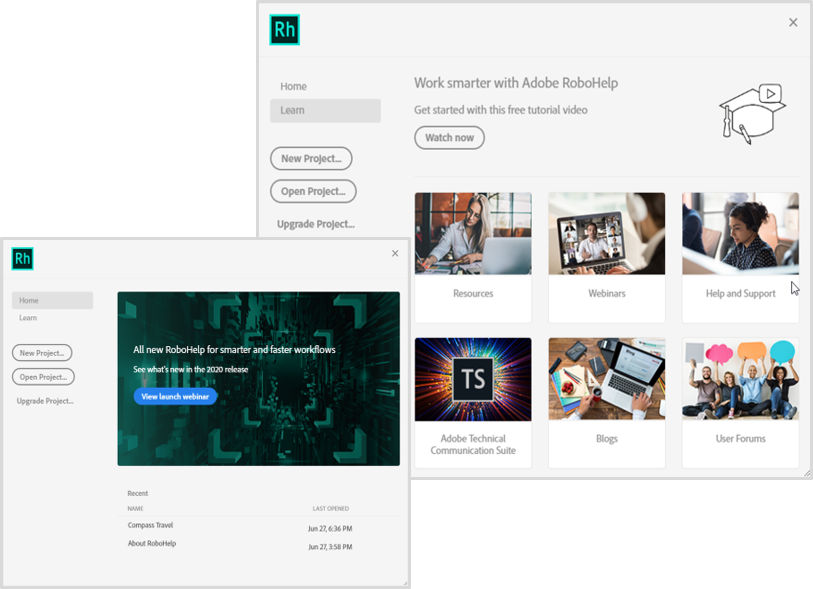Click the Webinars label text
This screenshot has width=813, height=589.
(x=607, y=293)
